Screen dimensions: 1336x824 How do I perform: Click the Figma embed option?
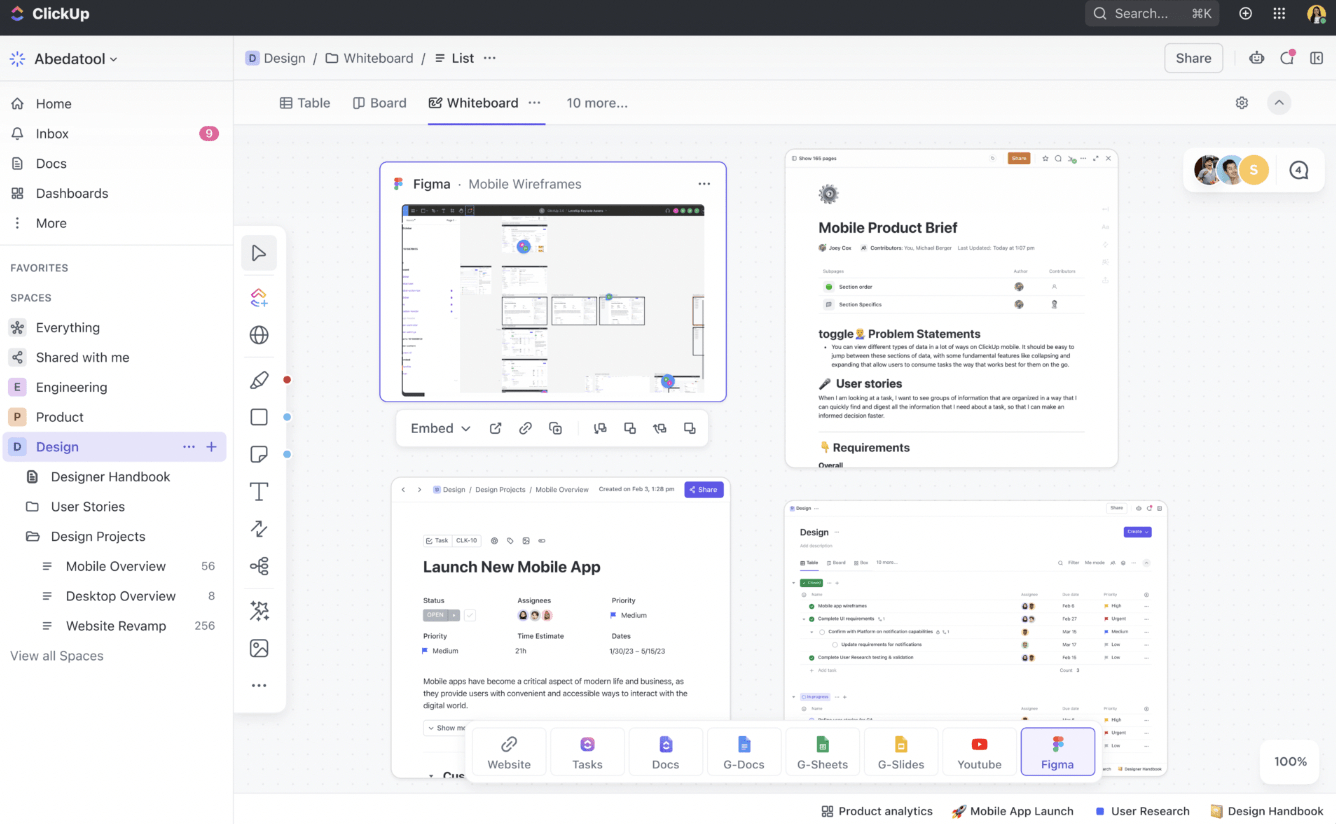click(x=1057, y=751)
